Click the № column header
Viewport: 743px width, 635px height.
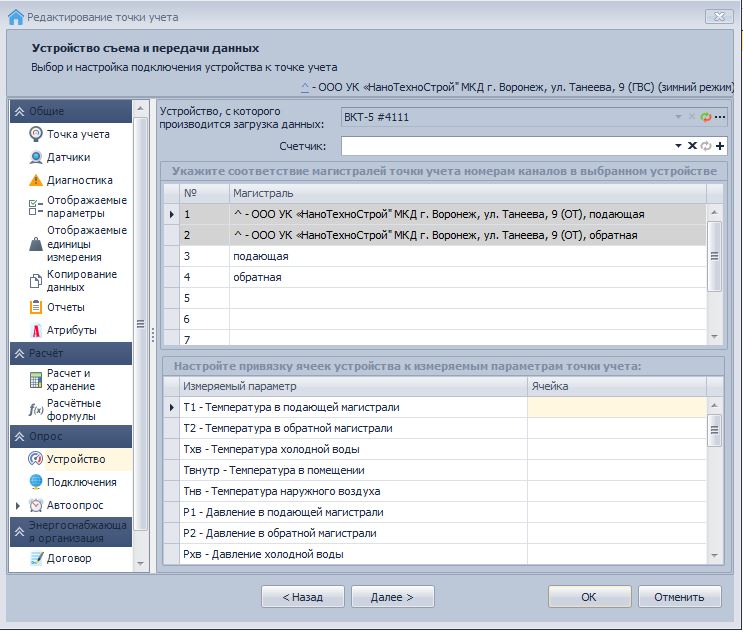[x=204, y=193]
